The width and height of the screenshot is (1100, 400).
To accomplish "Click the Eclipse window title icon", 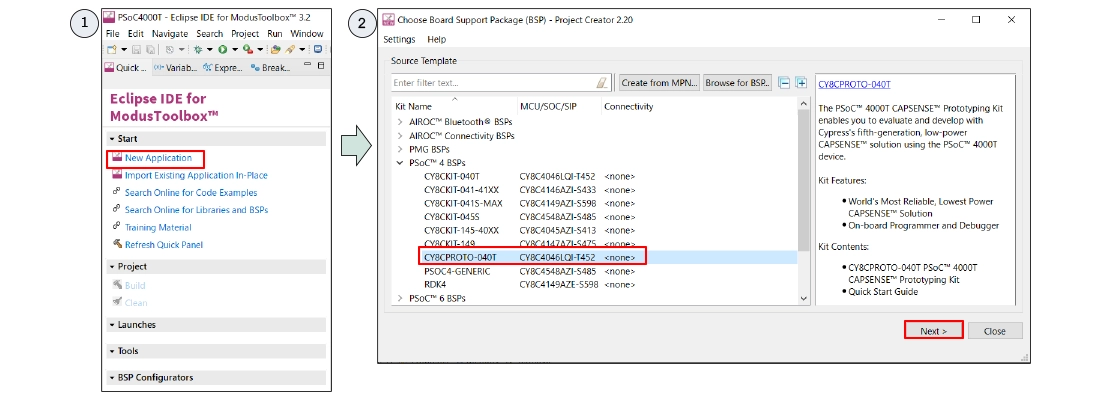I will (109, 17).
